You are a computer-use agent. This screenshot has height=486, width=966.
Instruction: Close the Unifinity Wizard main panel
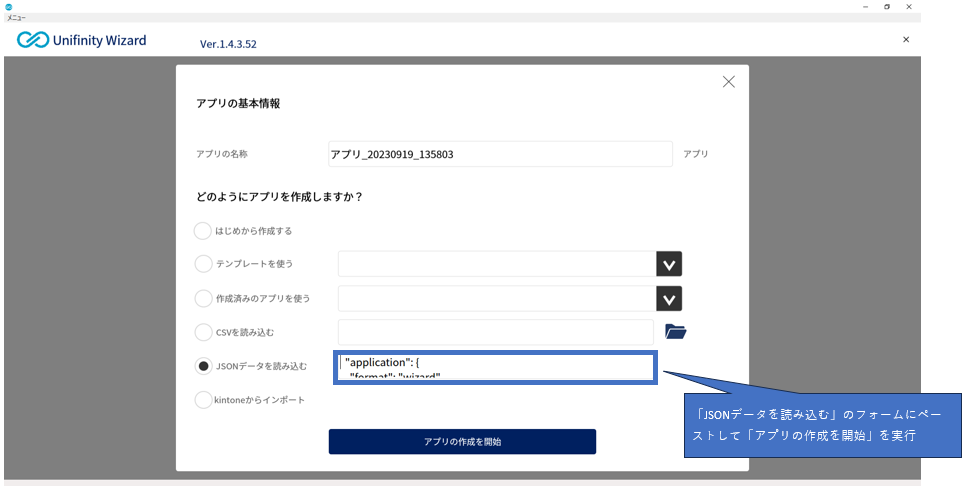click(906, 40)
